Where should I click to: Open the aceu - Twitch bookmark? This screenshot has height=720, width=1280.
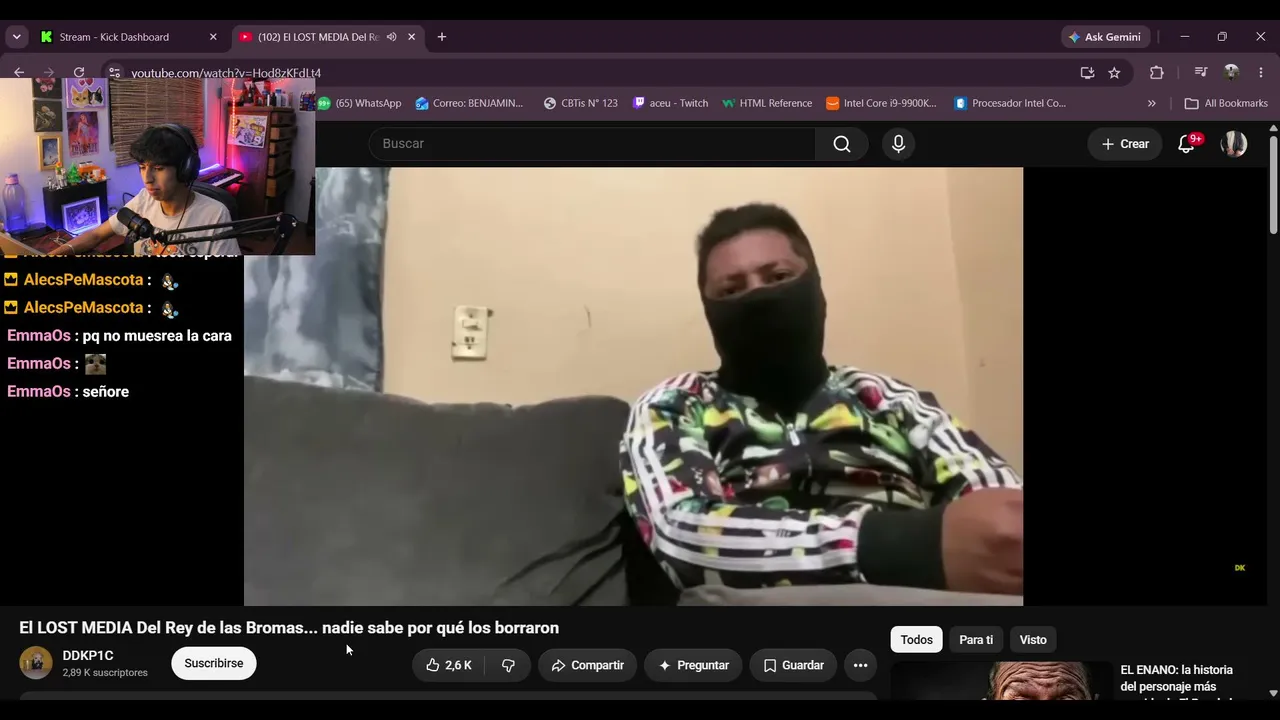tap(670, 103)
